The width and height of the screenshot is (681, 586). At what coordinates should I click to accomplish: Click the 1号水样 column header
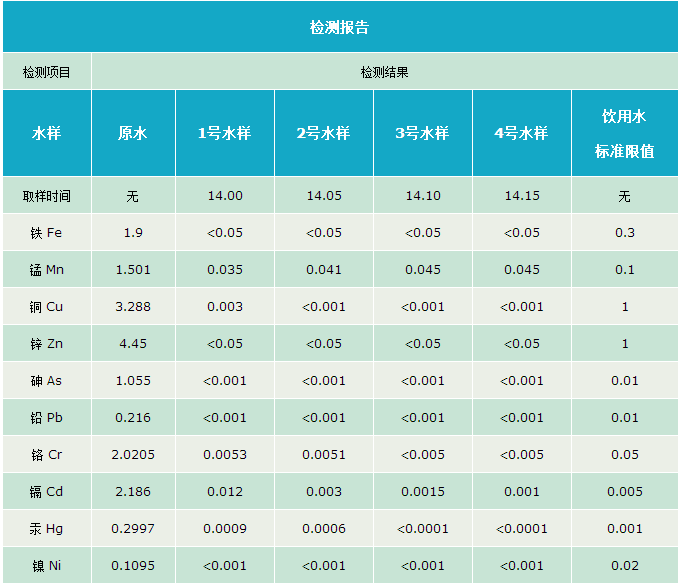point(225,133)
